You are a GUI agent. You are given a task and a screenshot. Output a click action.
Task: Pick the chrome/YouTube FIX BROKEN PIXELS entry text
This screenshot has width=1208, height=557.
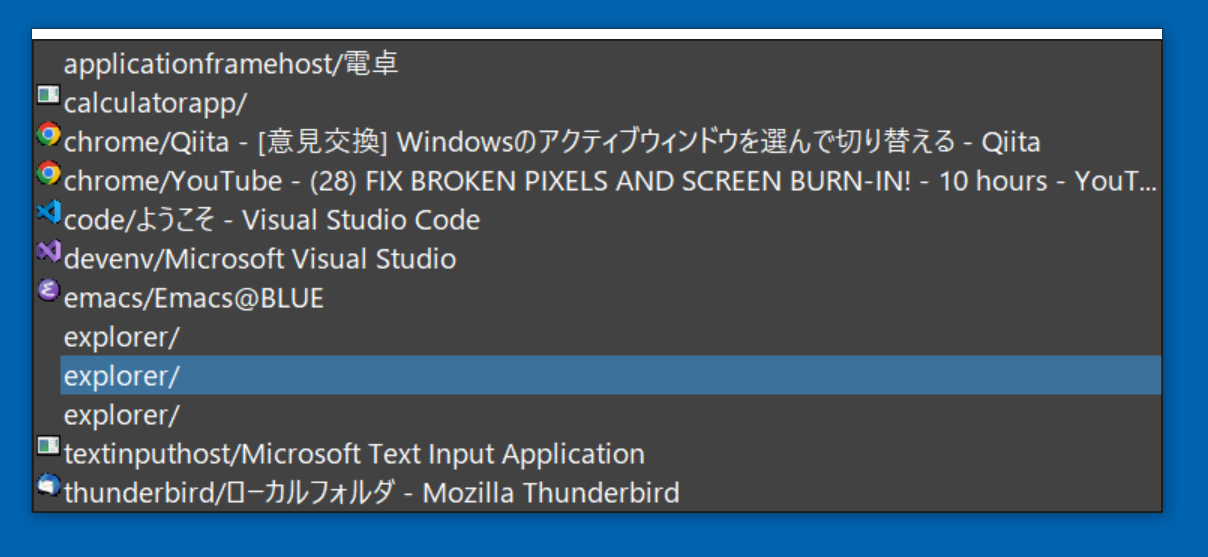coord(610,181)
